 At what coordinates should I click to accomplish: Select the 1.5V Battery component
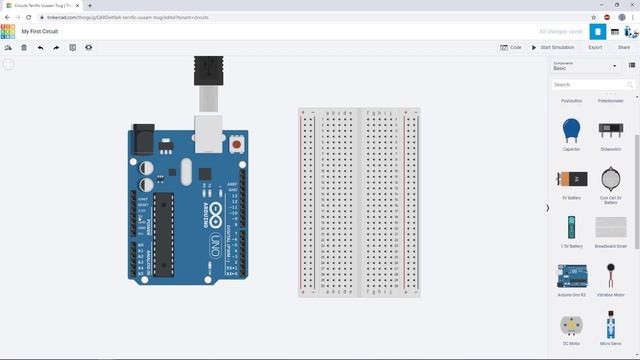pos(571,232)
